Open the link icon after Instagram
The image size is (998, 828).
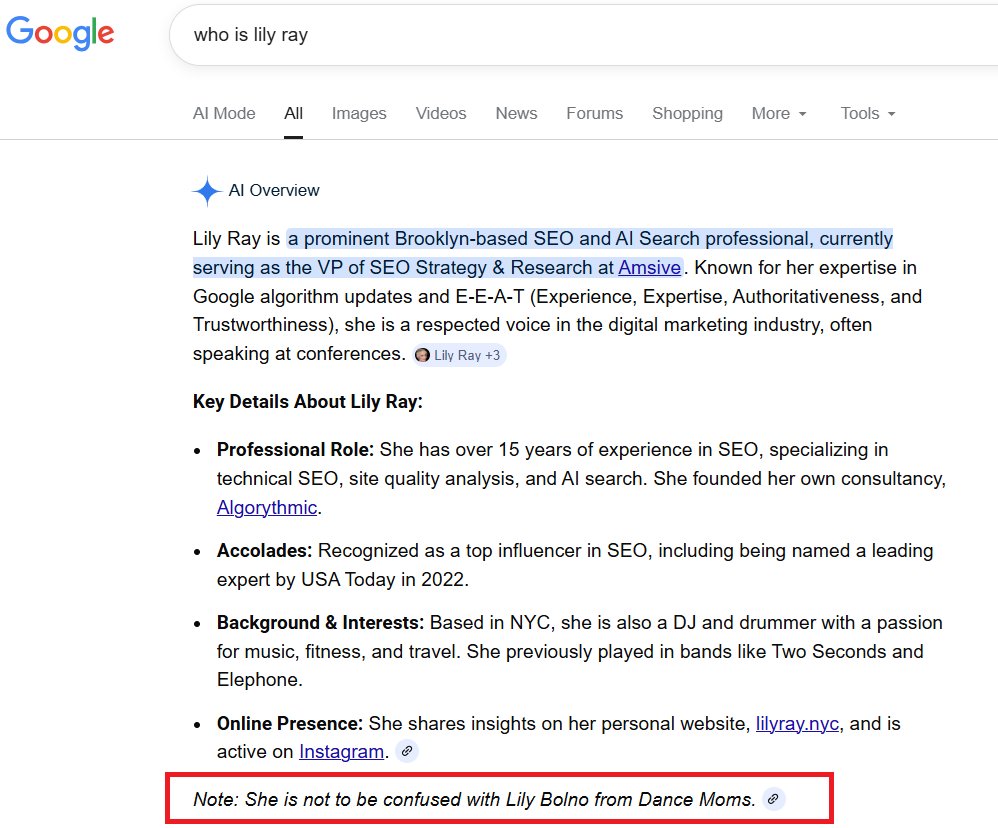pos(407,752)
